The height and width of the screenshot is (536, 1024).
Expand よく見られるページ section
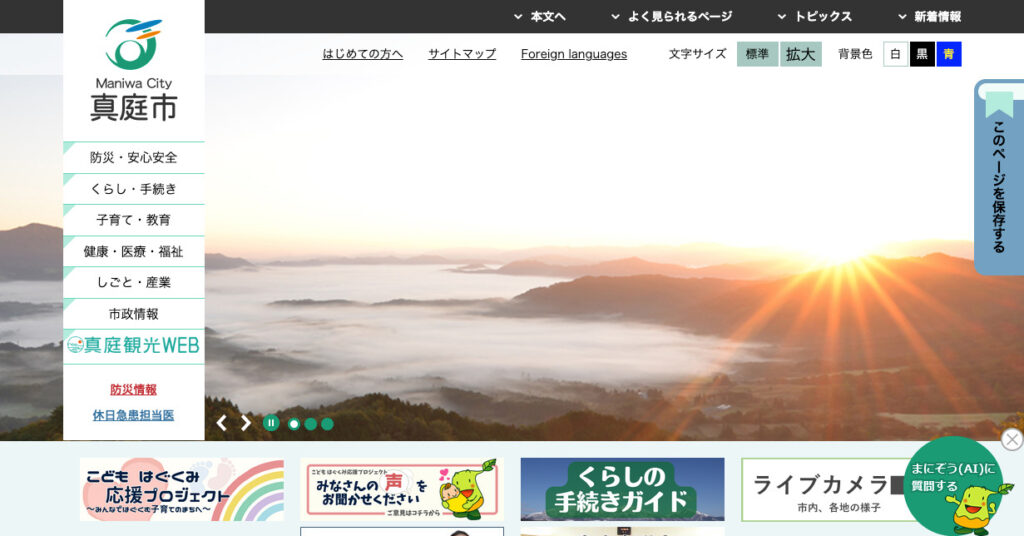tap(672, 16)
